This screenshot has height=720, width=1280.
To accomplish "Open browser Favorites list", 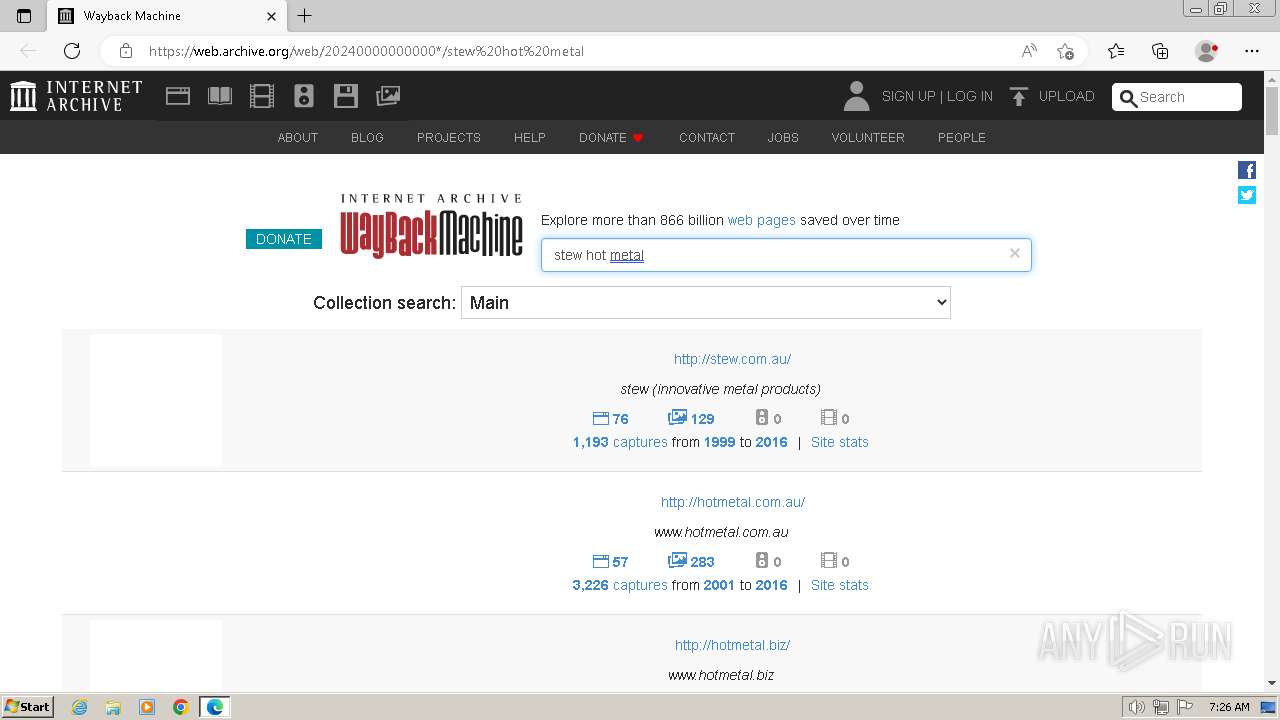I will tap(1116, 51).
